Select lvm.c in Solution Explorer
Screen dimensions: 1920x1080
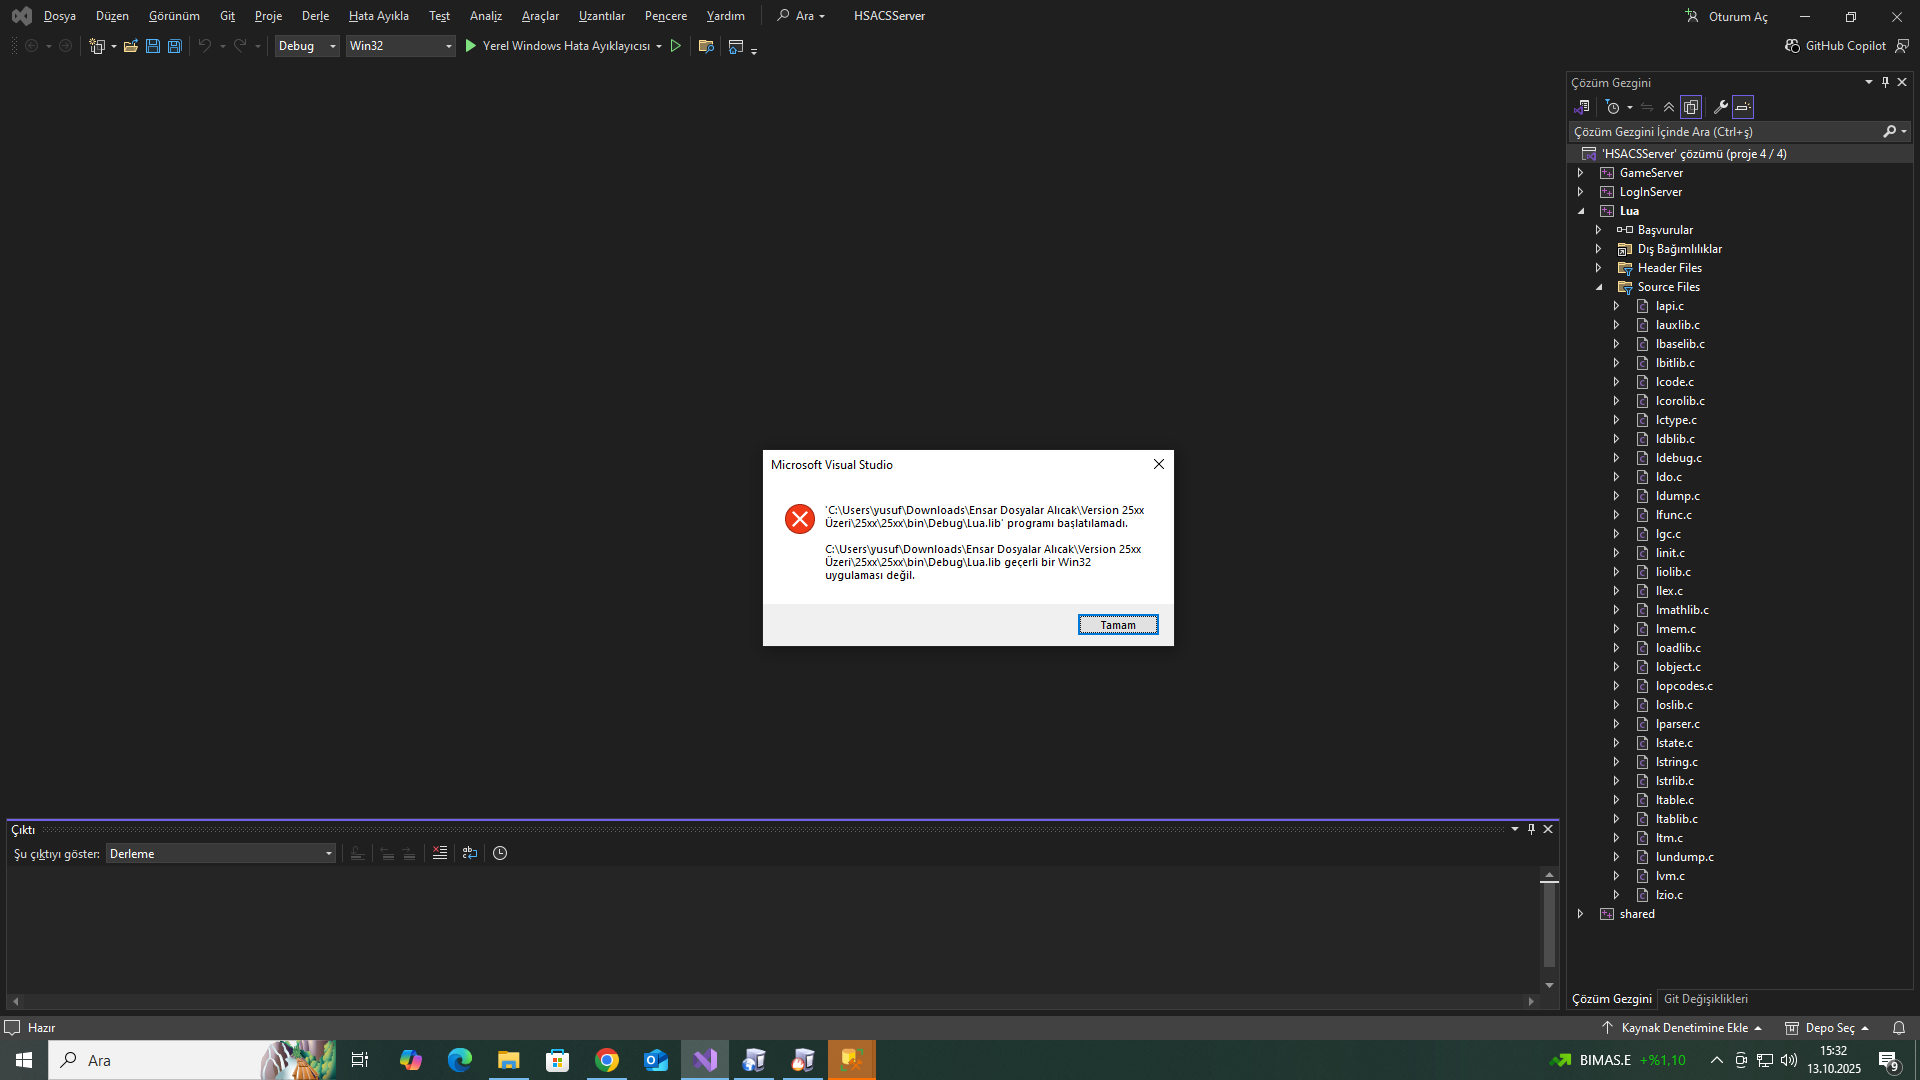point(1669,876)
